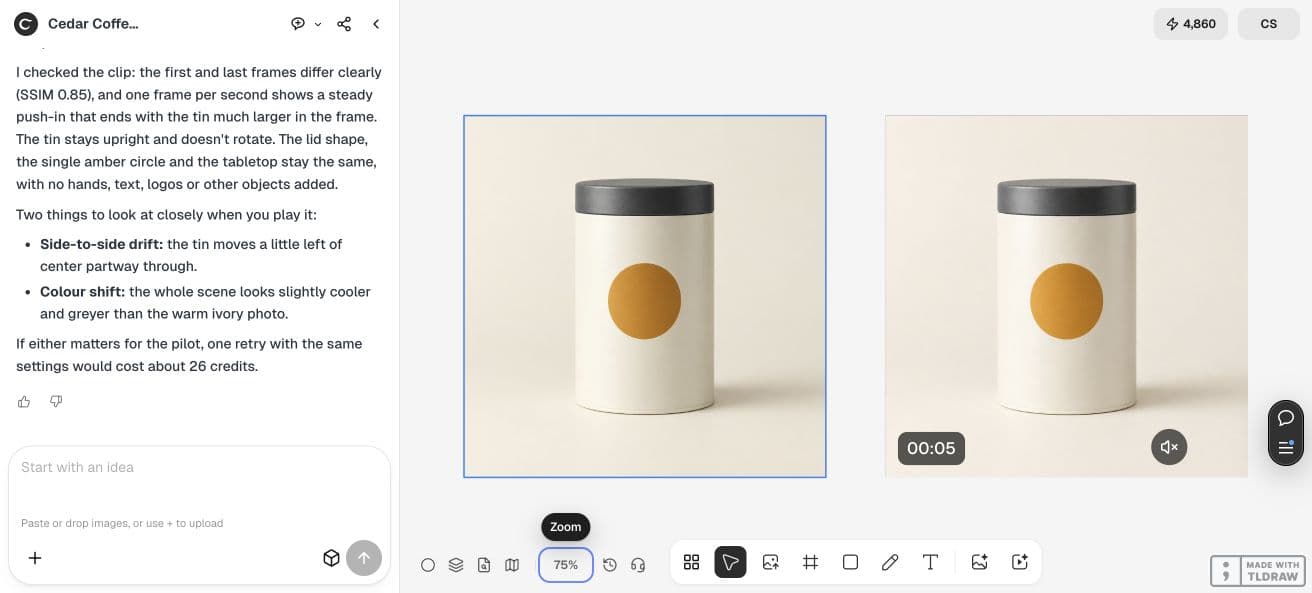Viewport: 1312px width, 593px height.
Task: Select the Pencil draw tool
Action: pyautogui.click(x=890, y=562)
